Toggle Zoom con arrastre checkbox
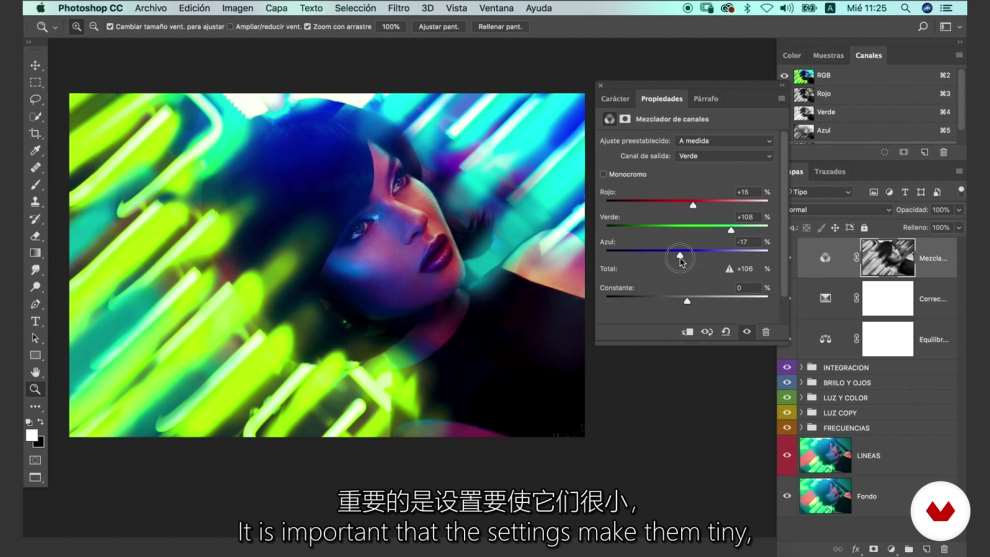The height and width of the screenshot is (557, 990). 307,27
